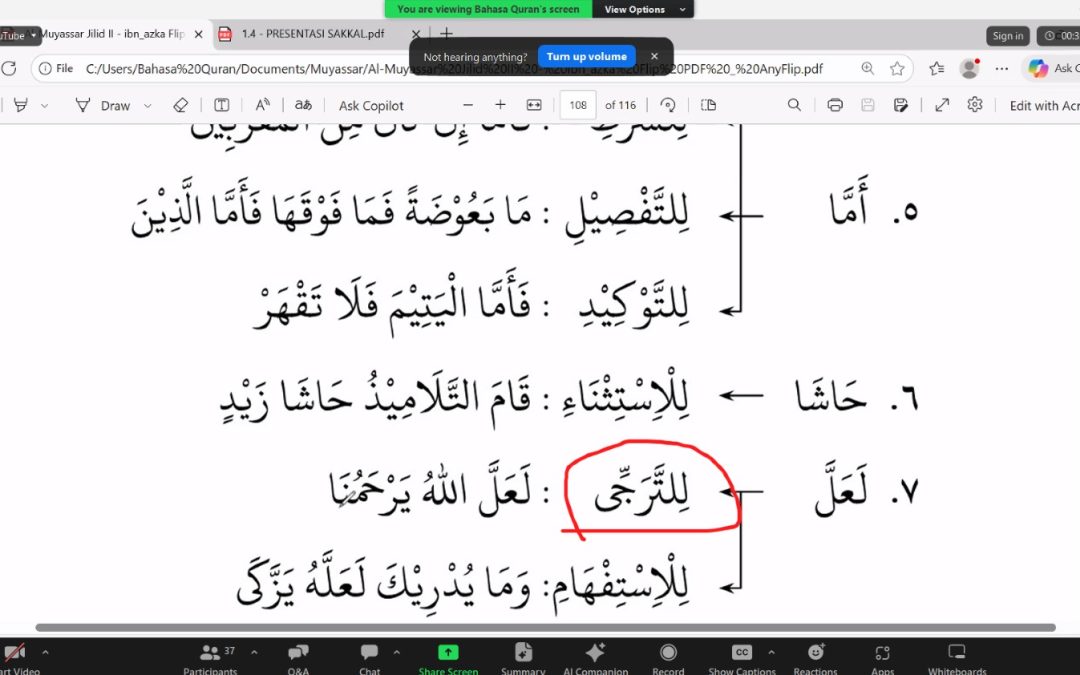The width and height of the screenshot is (1080, 675).
Task: Open the Translate tool
Action: click(x=303, y=105)
